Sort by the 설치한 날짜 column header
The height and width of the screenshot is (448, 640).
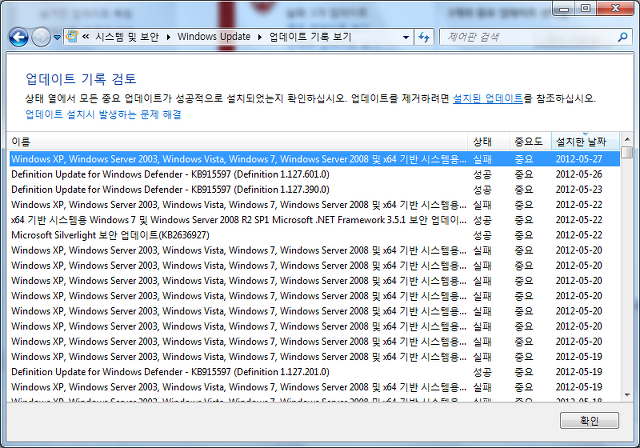585,142
